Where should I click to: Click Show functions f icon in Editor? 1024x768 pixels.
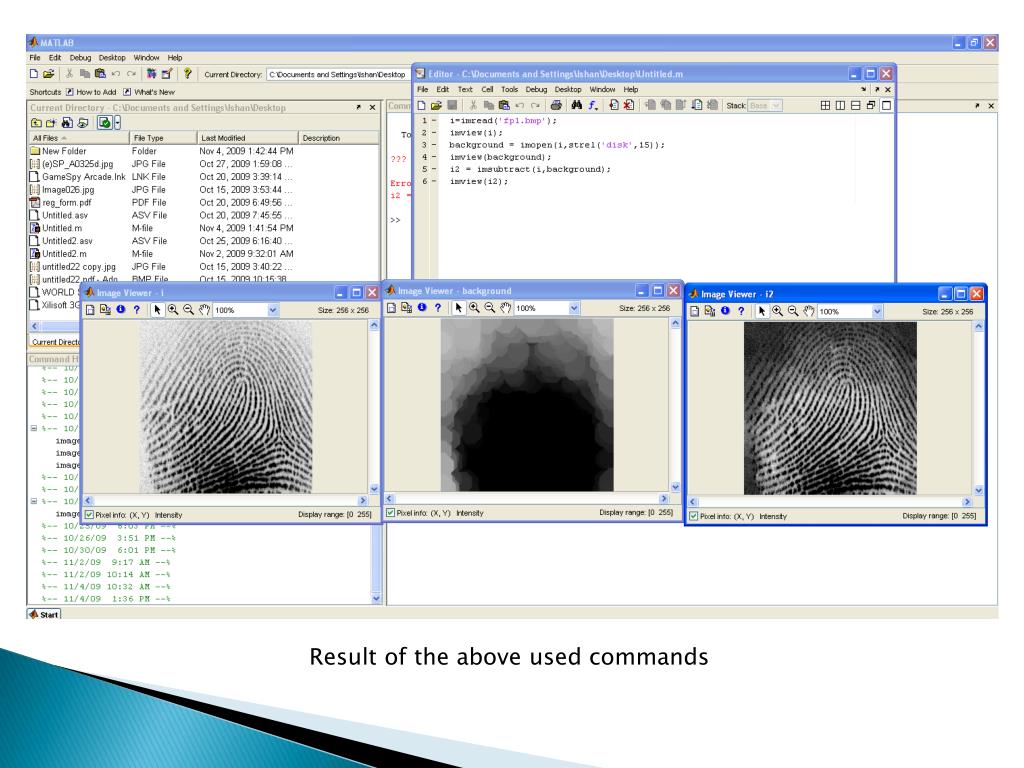592,105
